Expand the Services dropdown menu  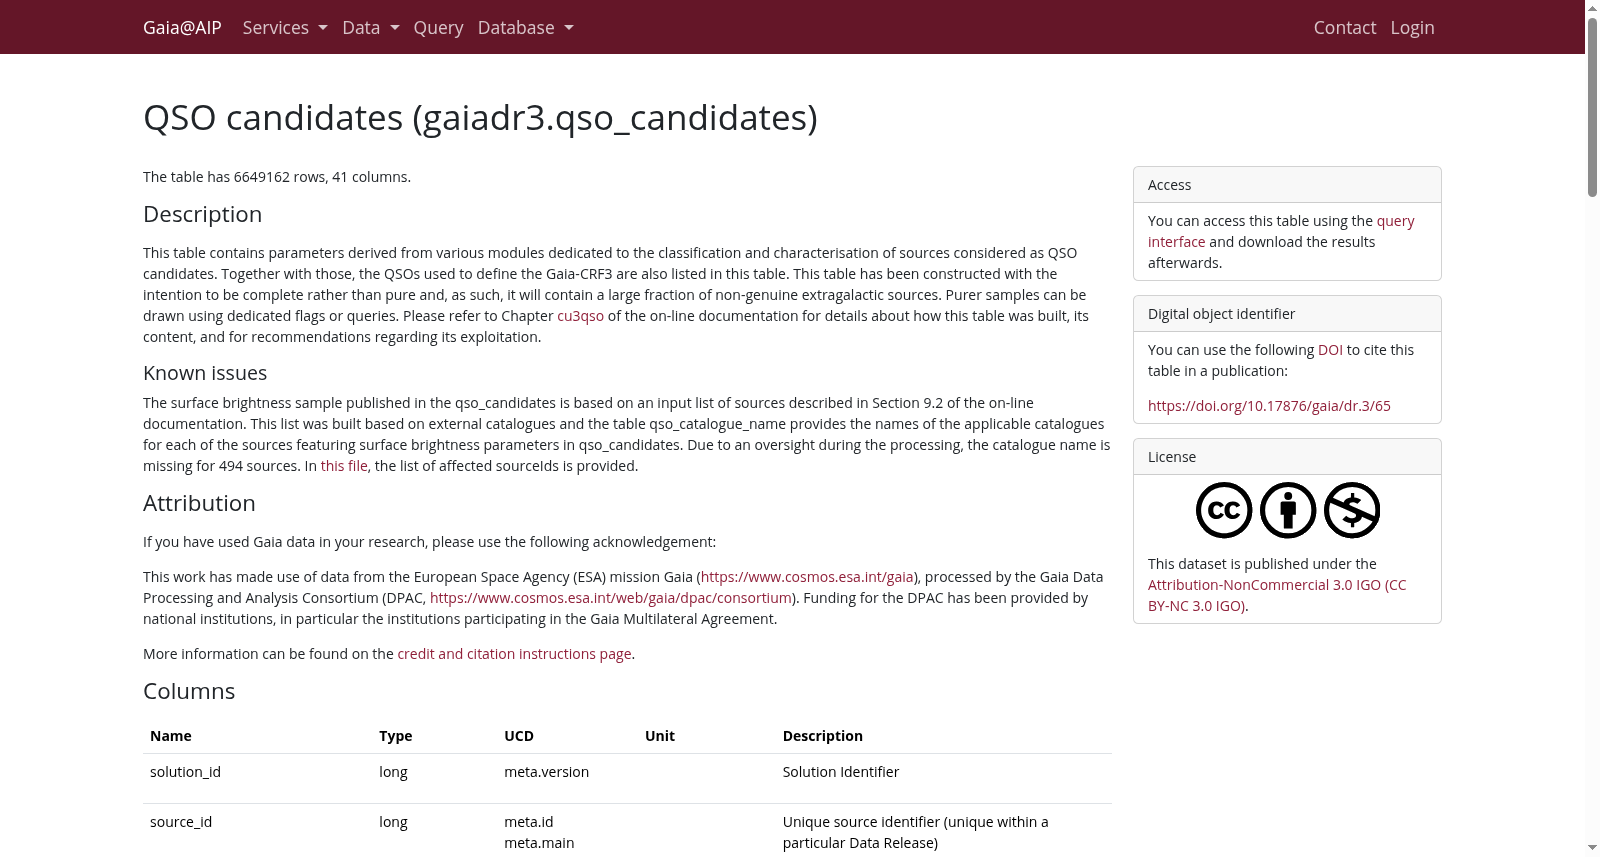[x=285, y=27]
